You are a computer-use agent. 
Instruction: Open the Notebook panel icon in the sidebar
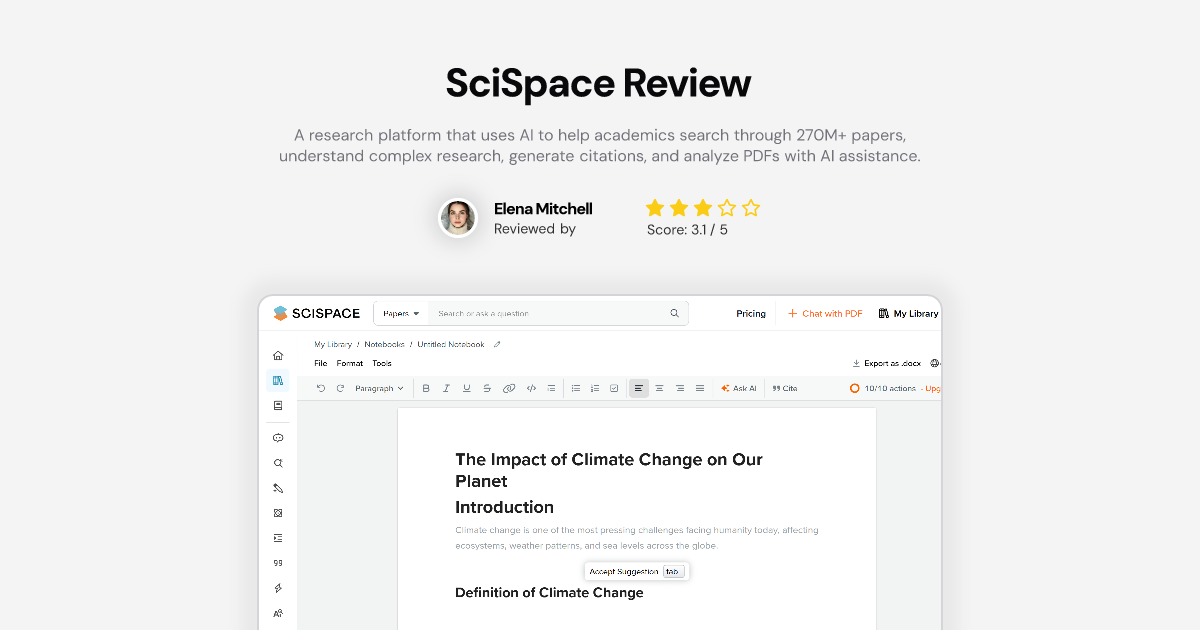coord(278,405)
